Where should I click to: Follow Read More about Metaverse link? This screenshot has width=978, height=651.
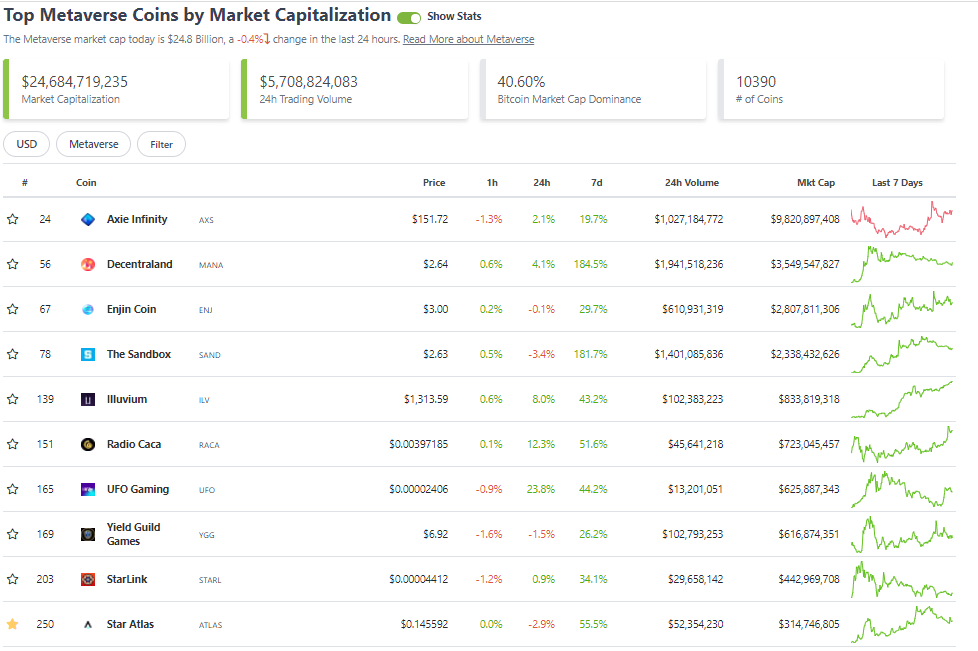pyautogui.click(x=468, y=39)
